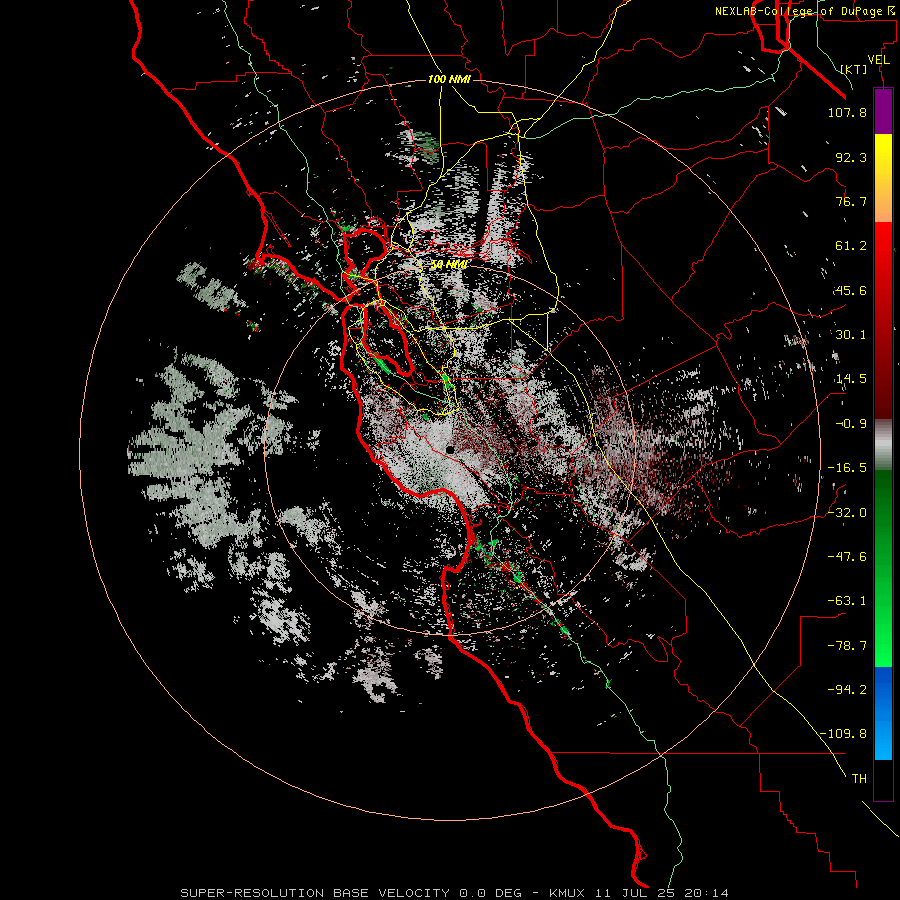Click the gray near-zero segment of color bar

tap(883, 445)
